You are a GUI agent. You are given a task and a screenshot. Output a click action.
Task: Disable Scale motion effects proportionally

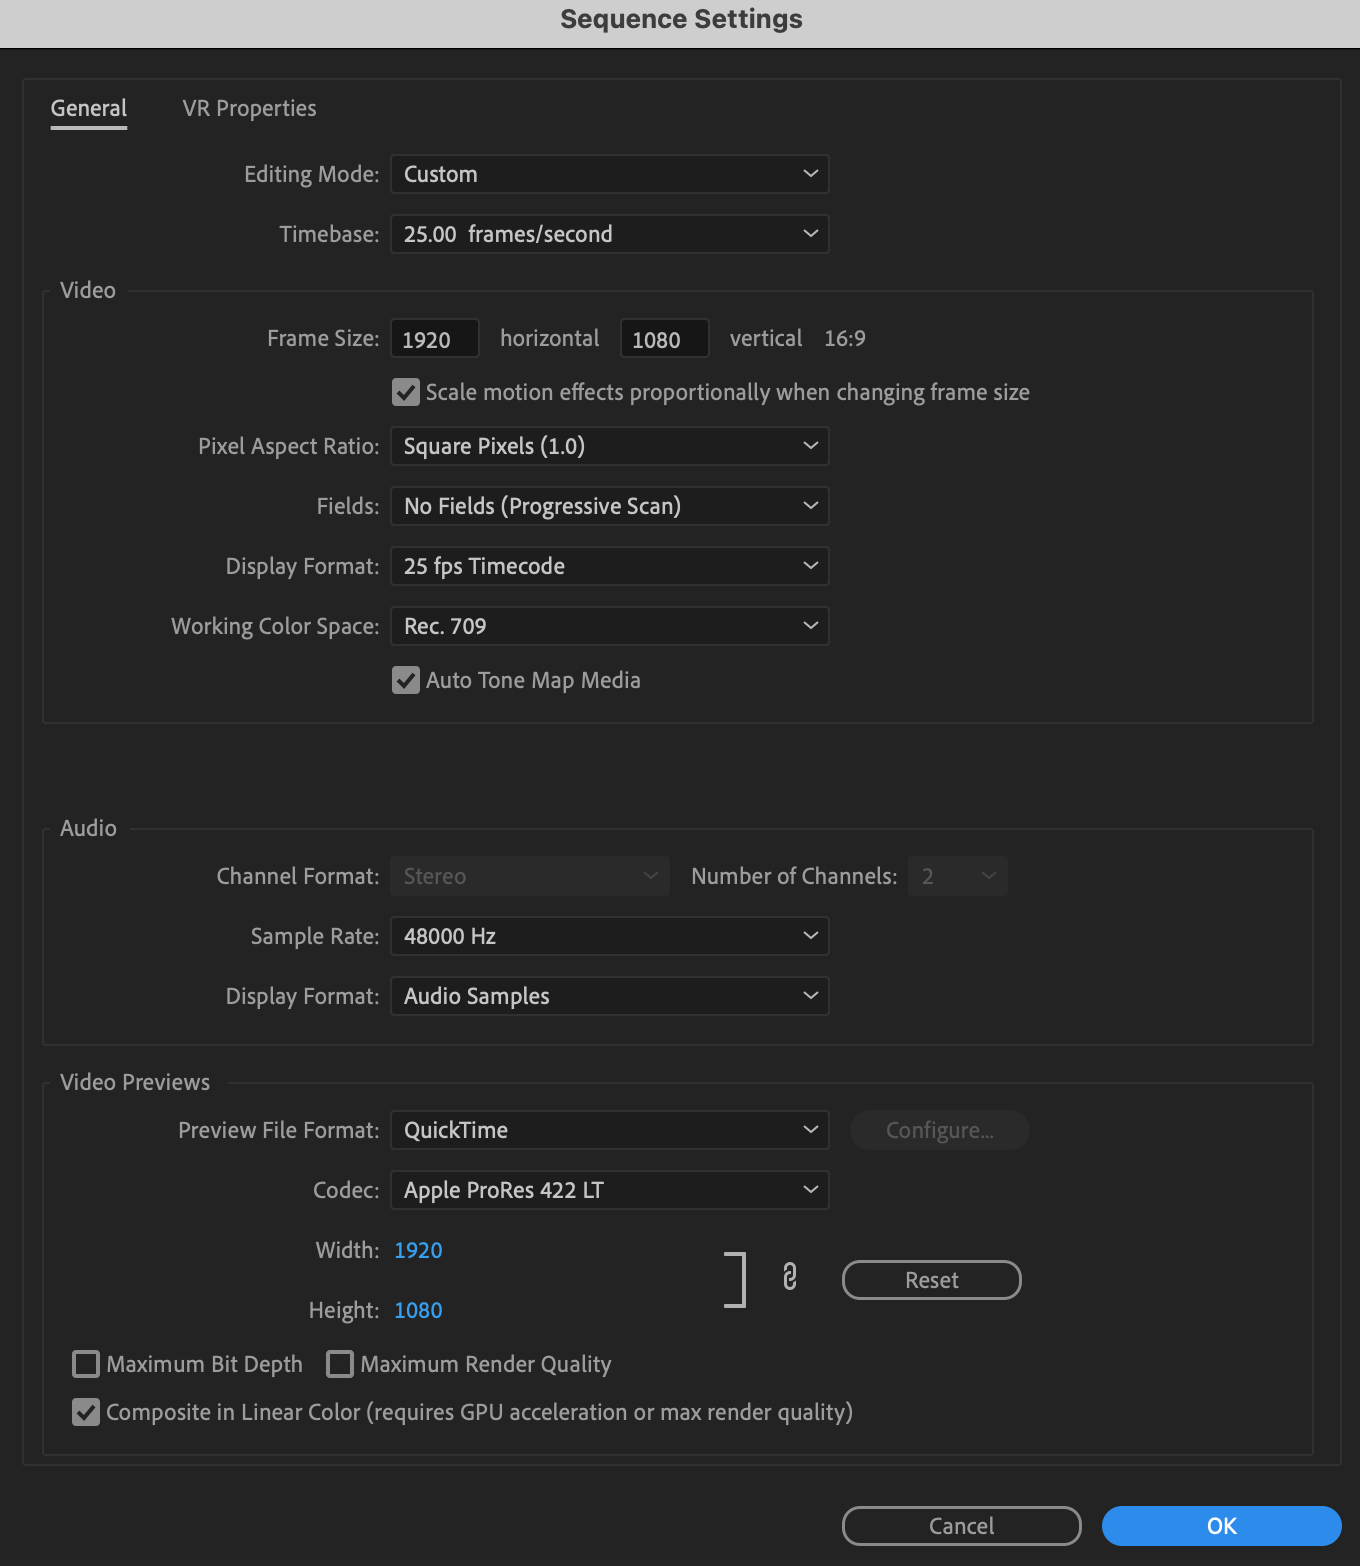point(405,392)
